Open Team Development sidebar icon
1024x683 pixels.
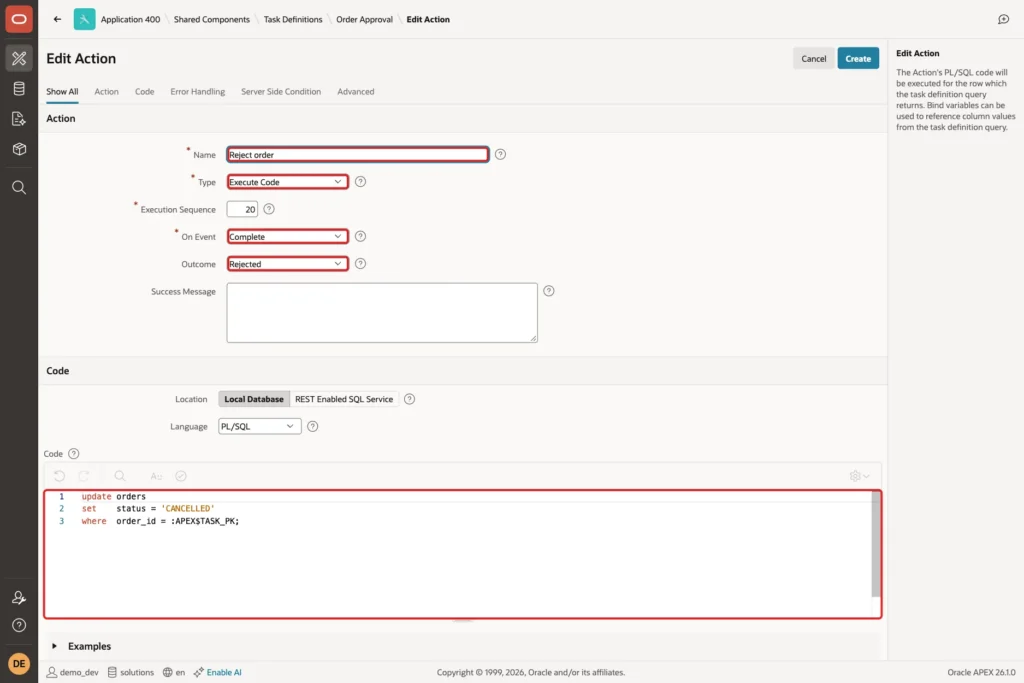tap(19, 119)
